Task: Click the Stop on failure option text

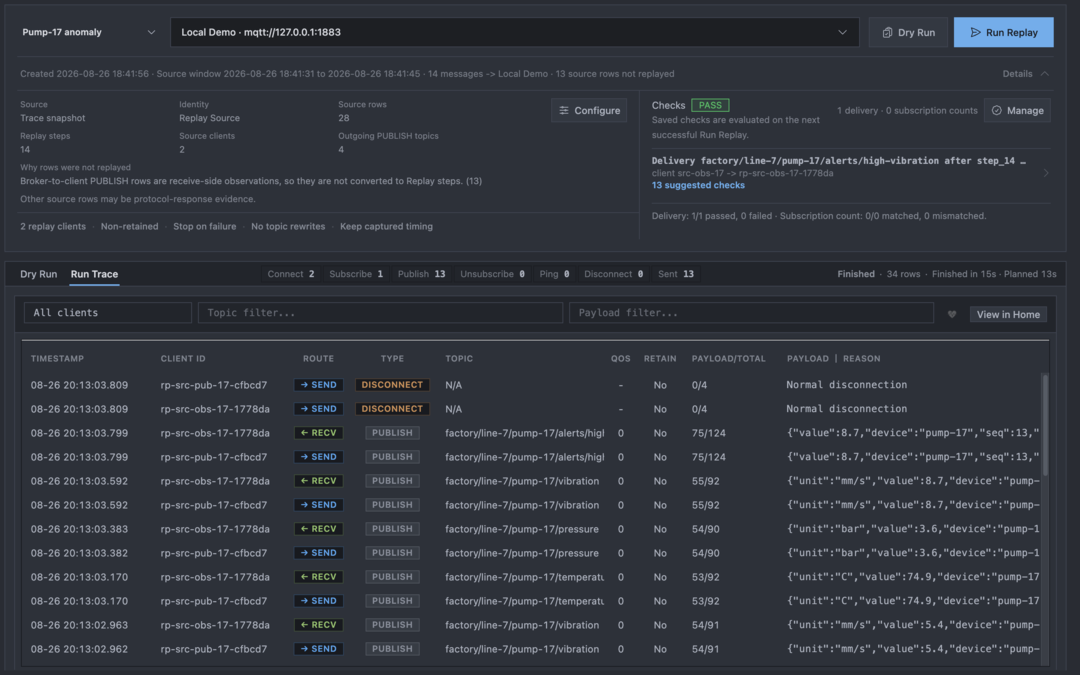Action: (x=205, y=227)
